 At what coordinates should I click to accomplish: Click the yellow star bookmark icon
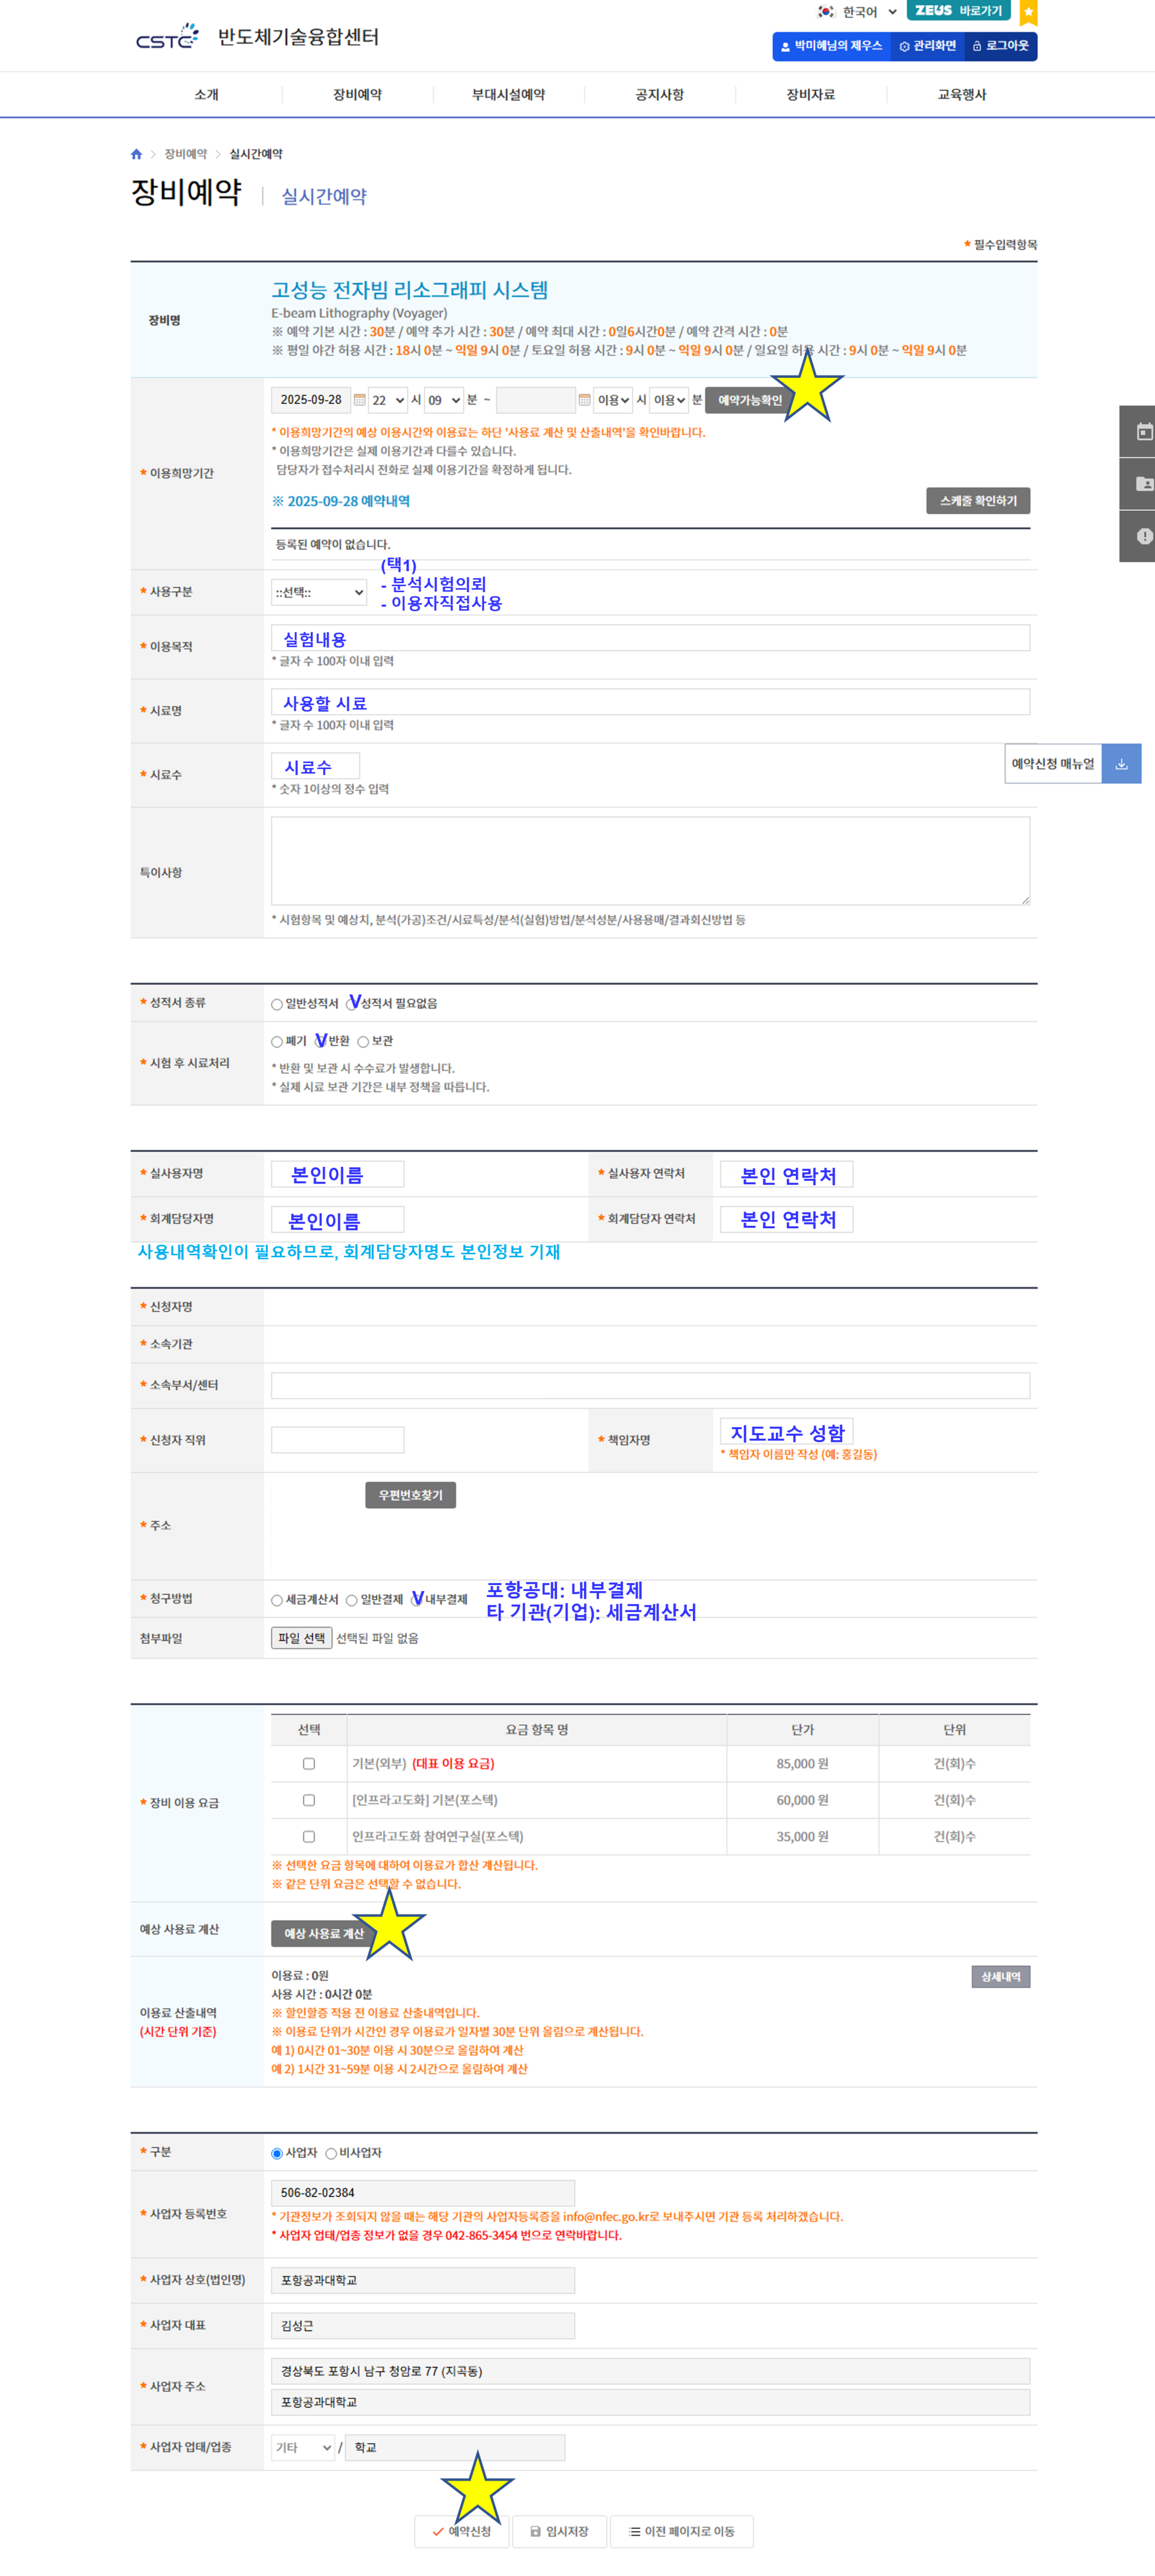point(1028,12)
